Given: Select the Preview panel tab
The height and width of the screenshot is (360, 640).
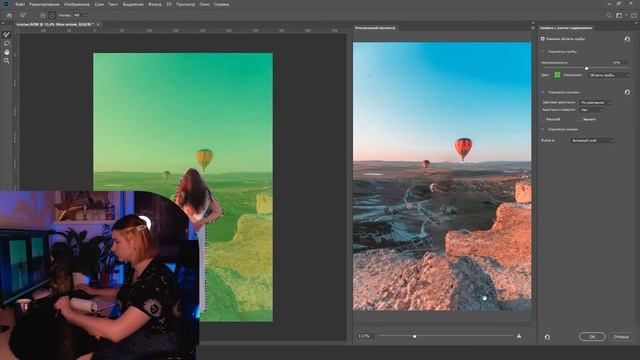Looking at the screenshot, I should tap(375, 28).
